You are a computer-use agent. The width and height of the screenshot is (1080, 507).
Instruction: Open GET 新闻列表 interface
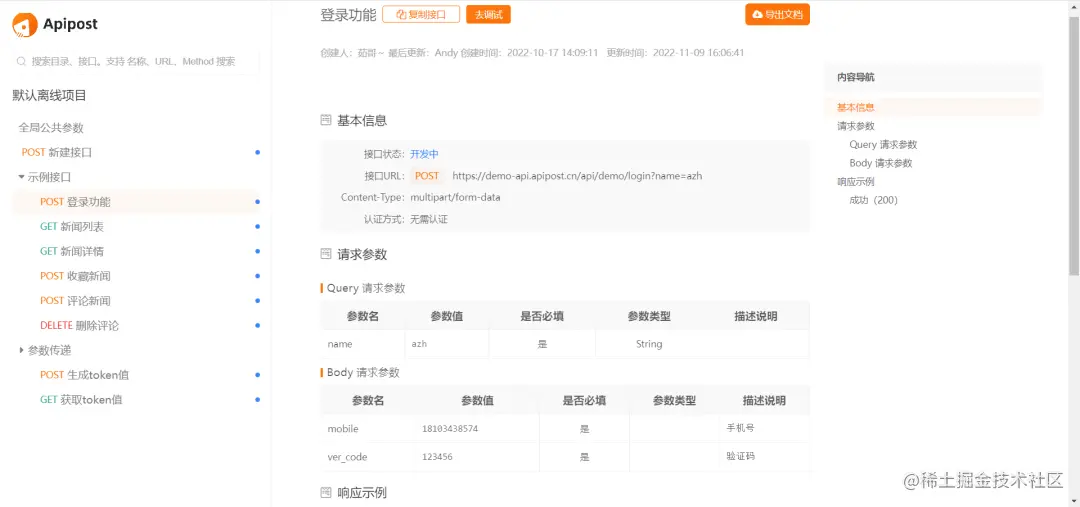(72, 227)
